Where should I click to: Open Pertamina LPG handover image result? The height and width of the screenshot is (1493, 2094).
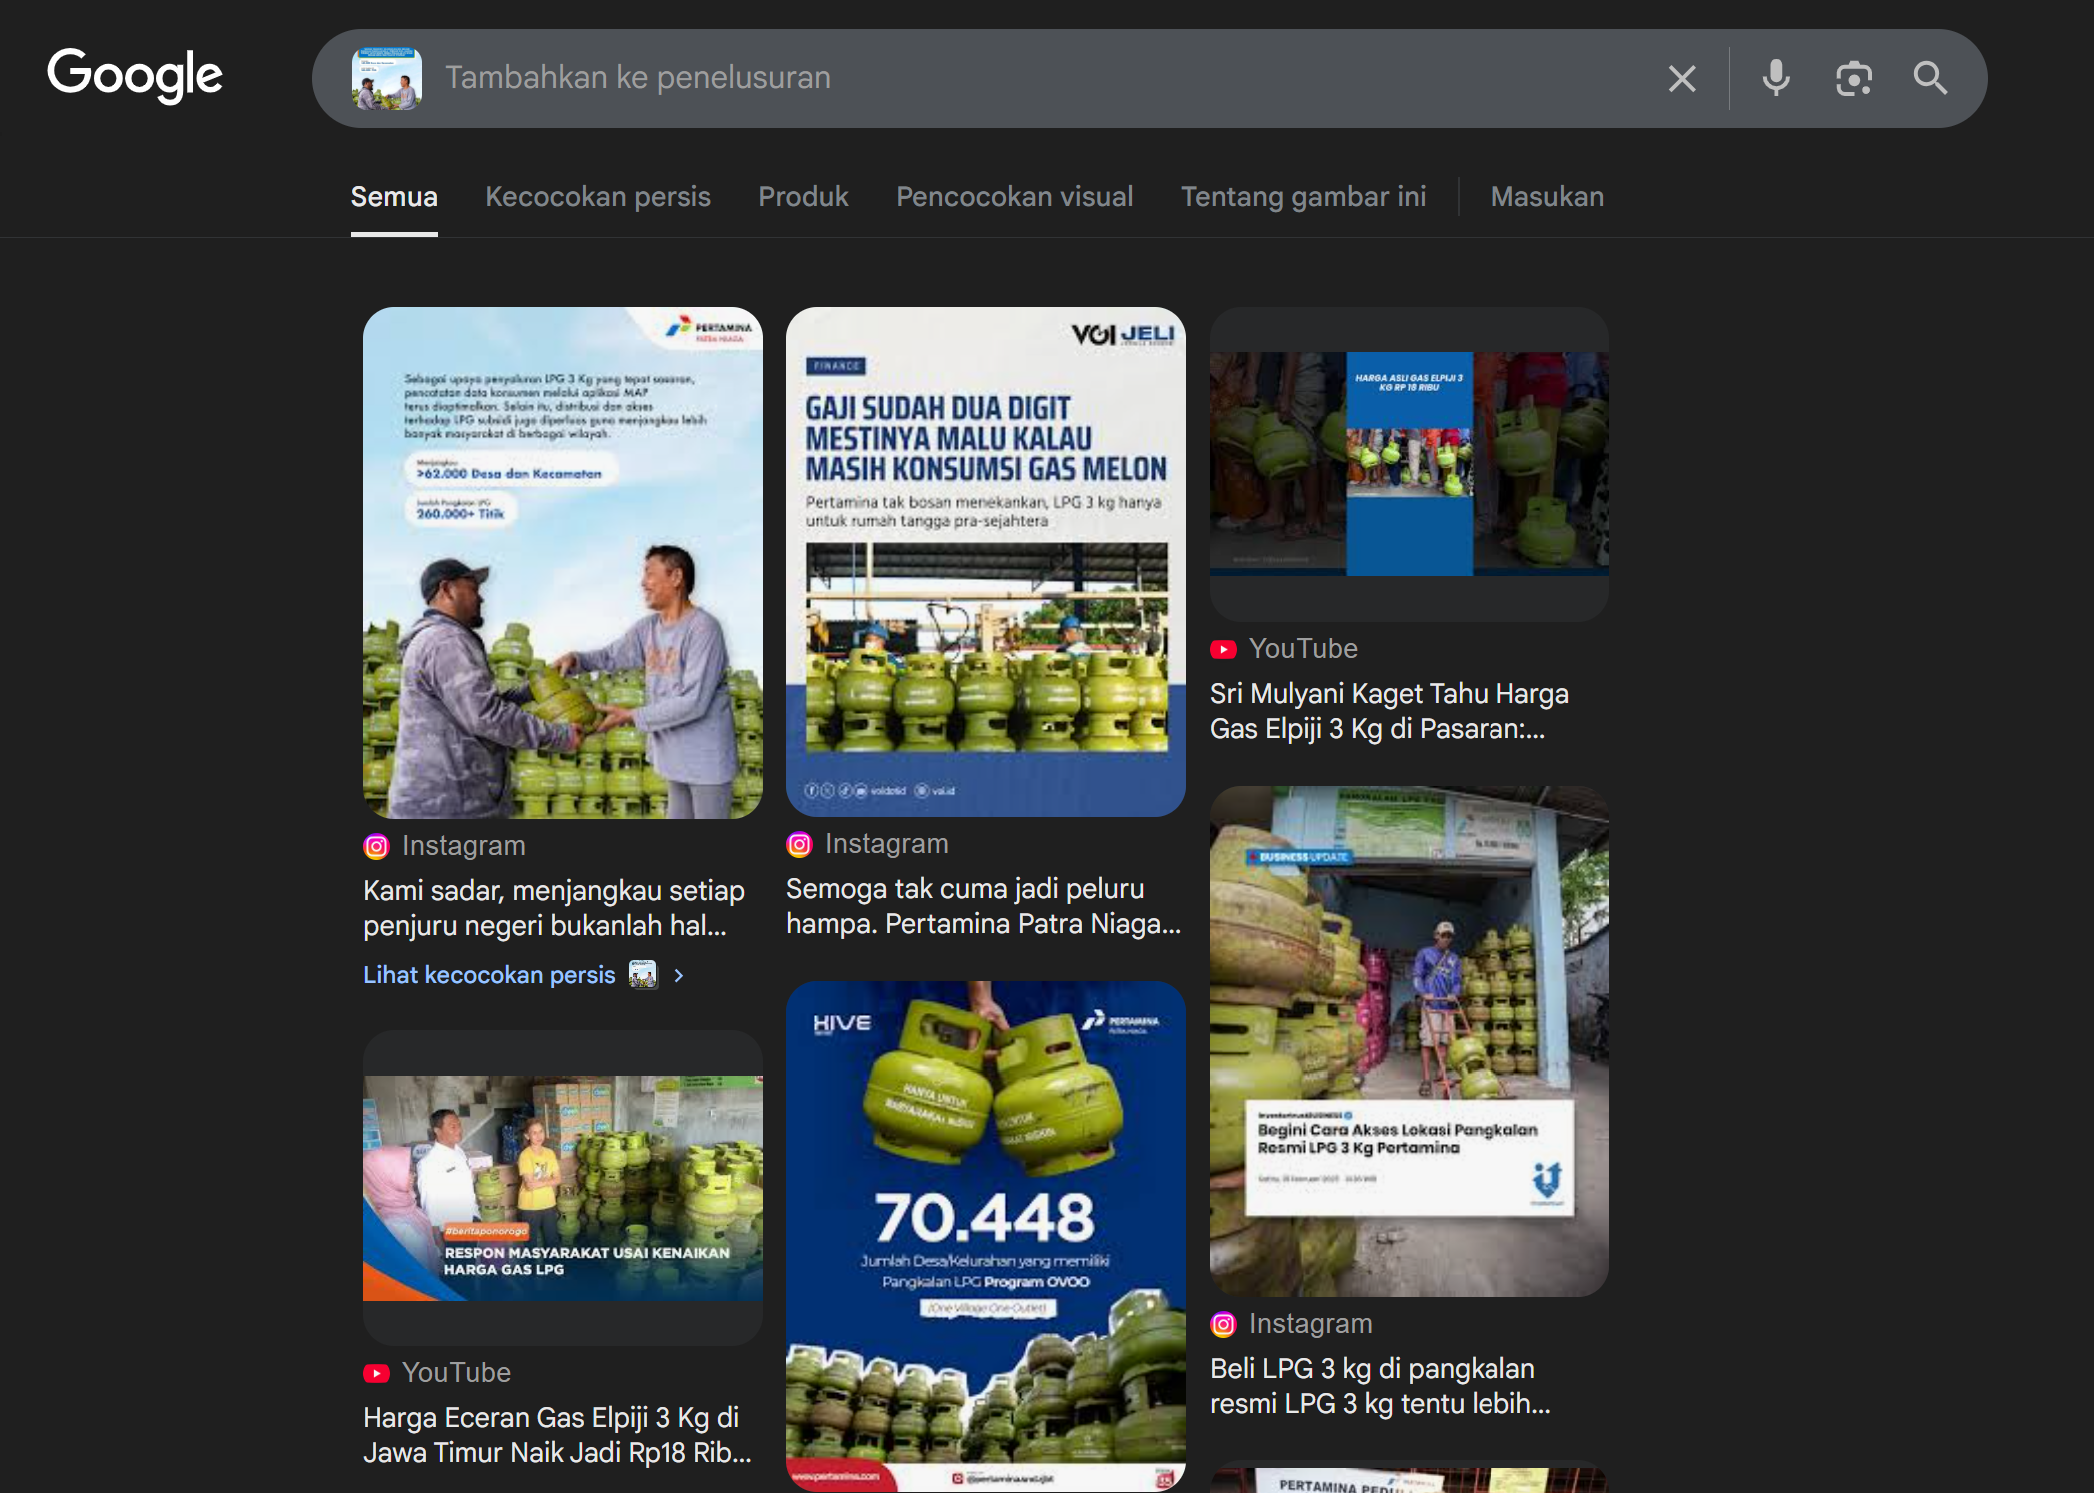[x=563, y=563]
